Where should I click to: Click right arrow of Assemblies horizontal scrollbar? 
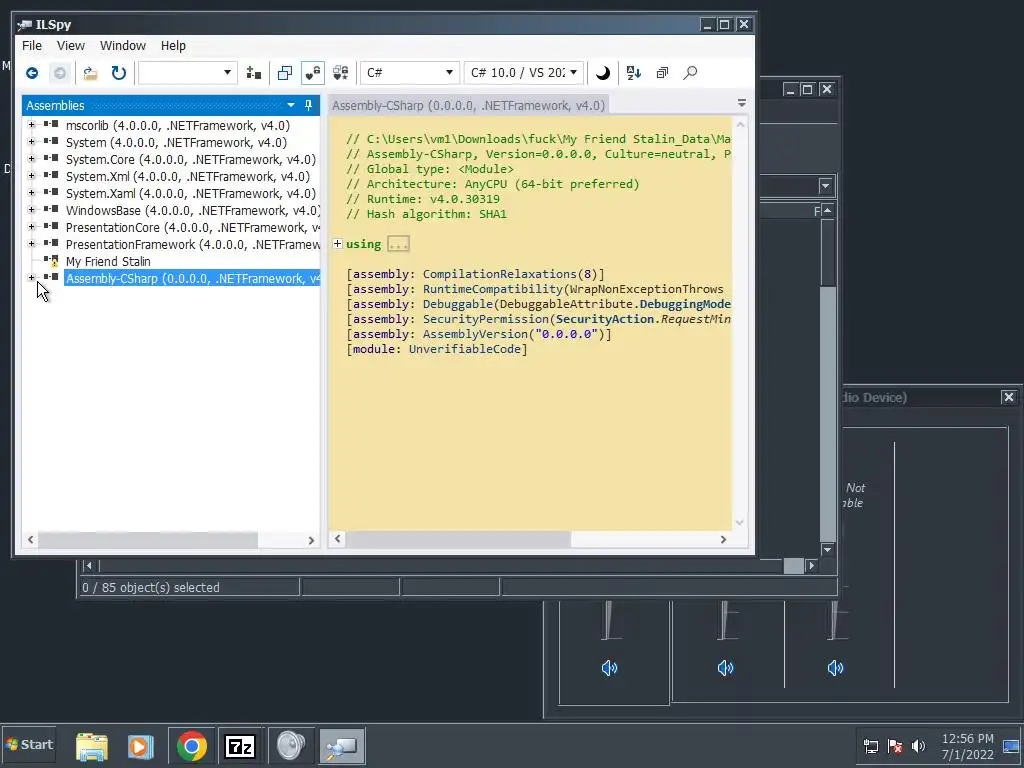tap(311, 540)
